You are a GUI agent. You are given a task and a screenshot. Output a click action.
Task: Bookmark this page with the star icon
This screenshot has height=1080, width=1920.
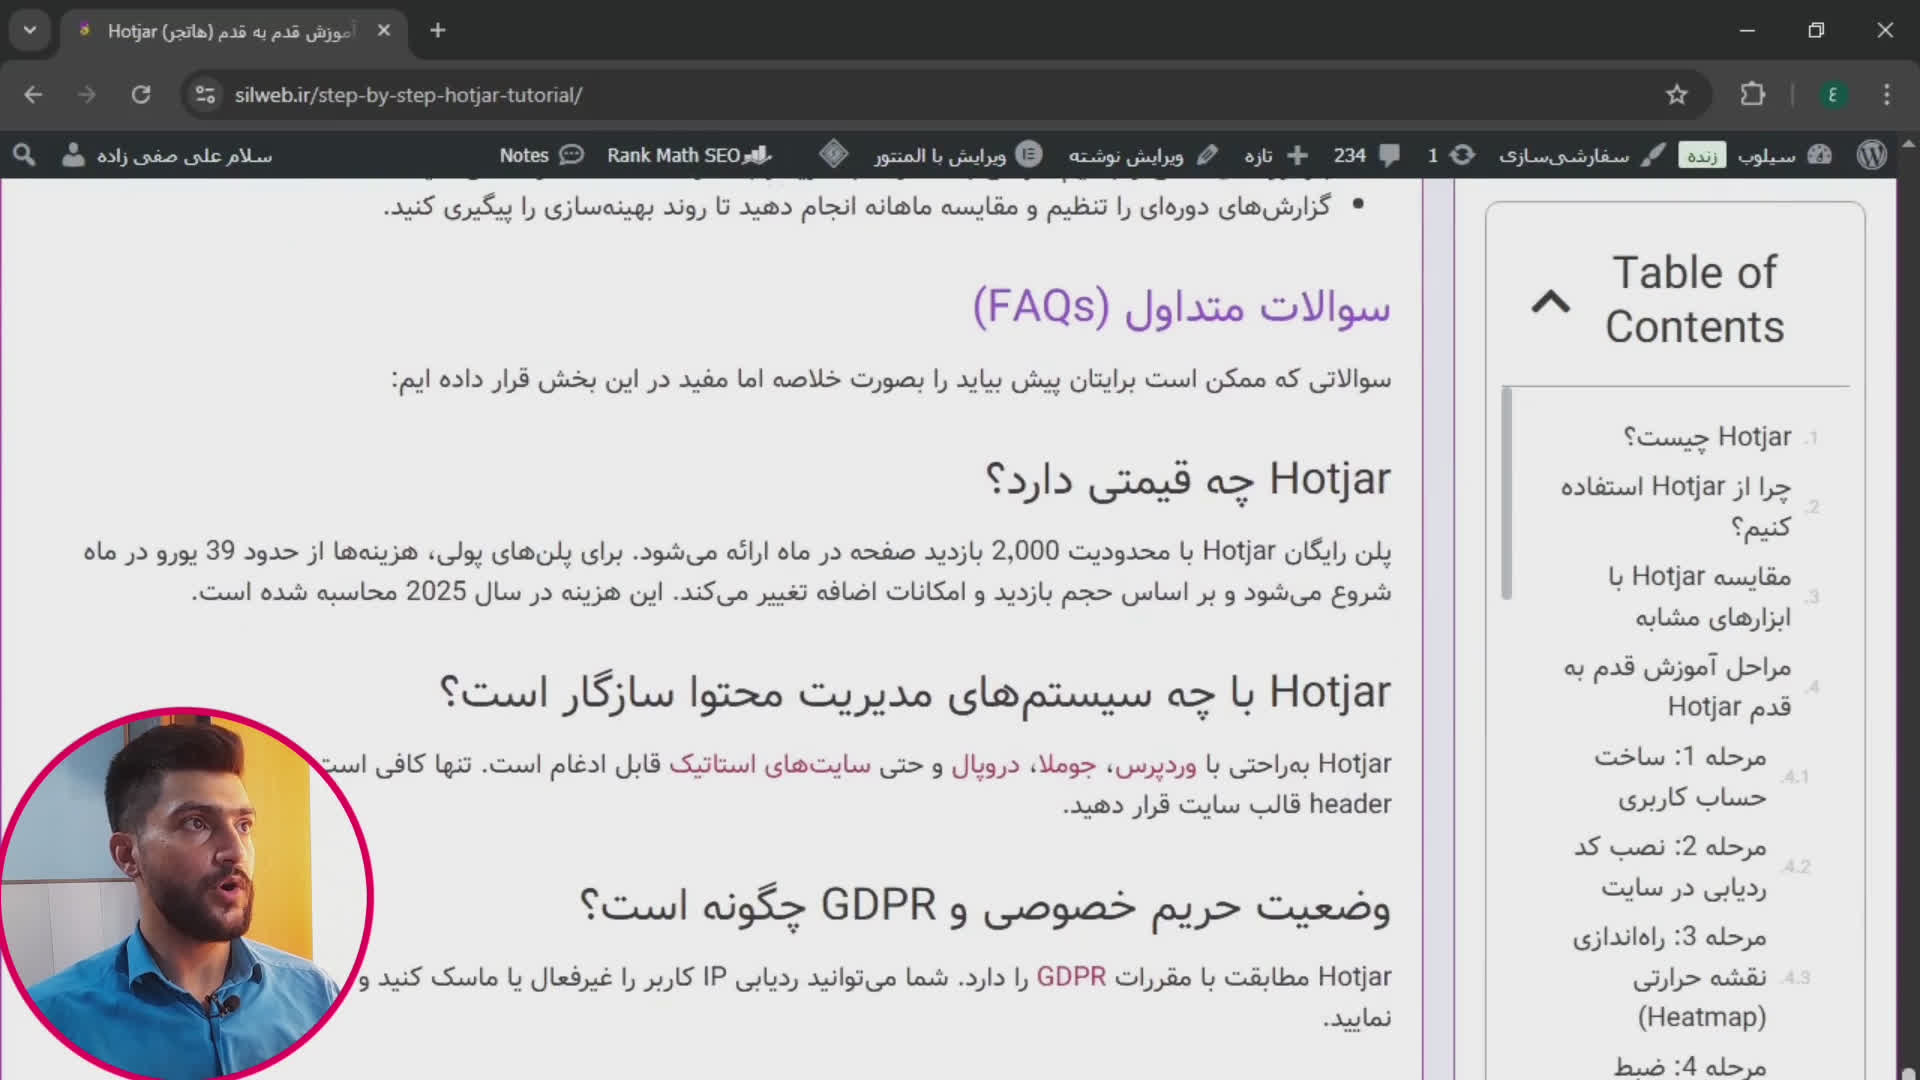coord(1677,94)
